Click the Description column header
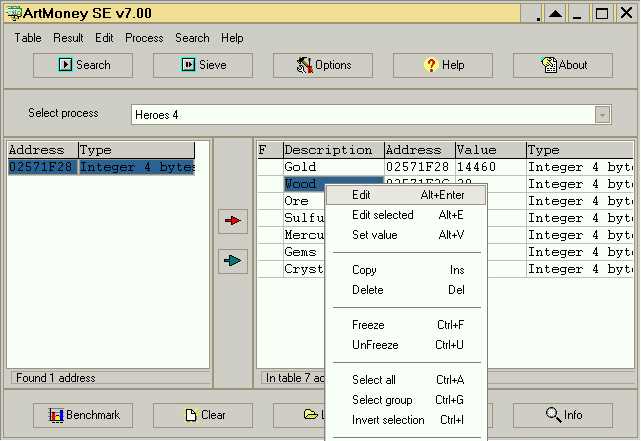 [334, 150]
